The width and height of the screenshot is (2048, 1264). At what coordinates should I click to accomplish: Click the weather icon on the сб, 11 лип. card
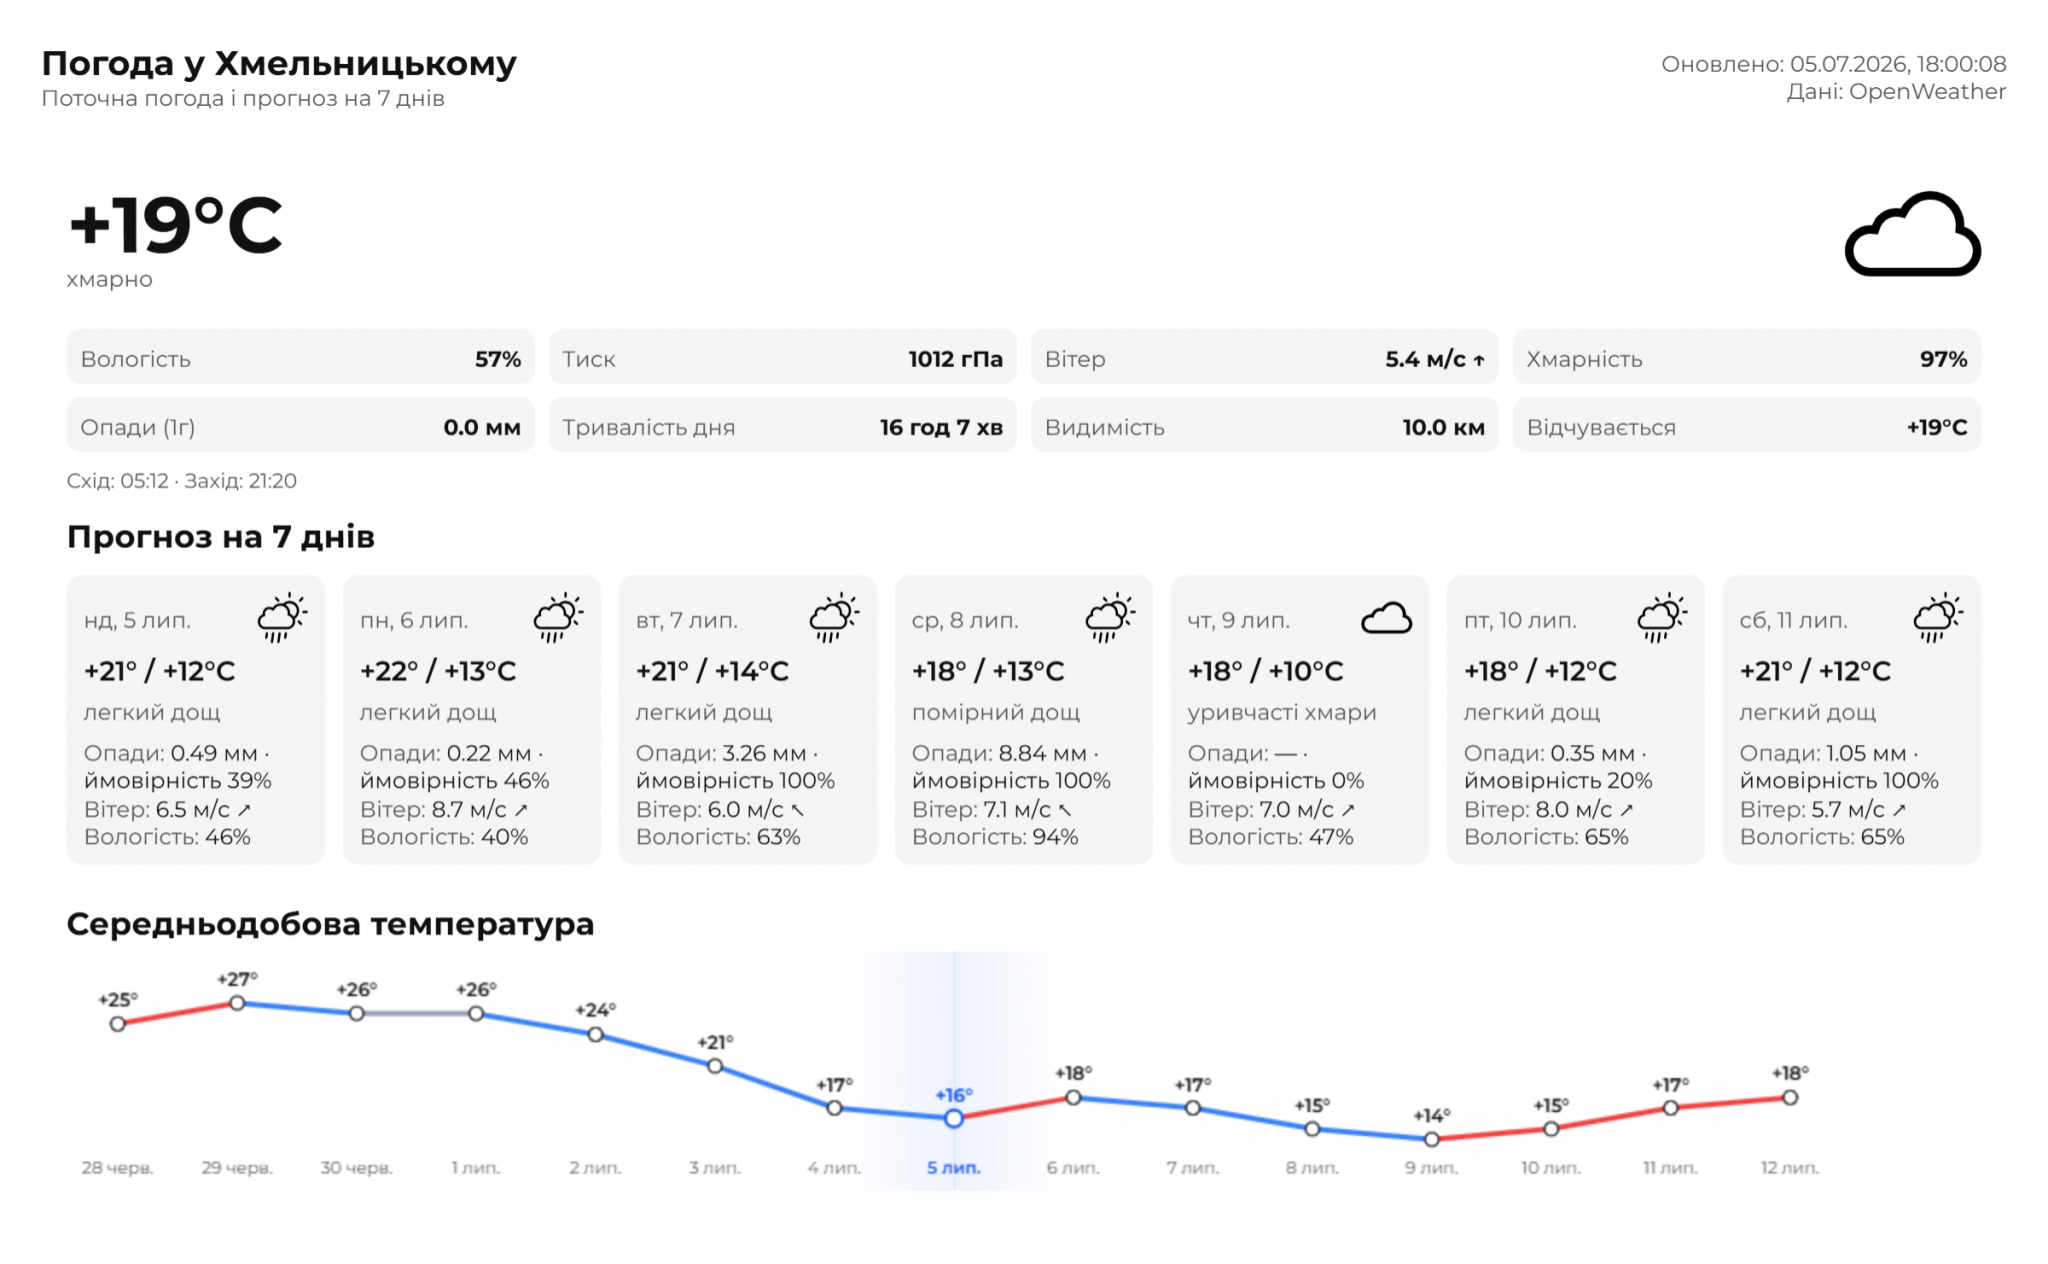pos(1938,617)
